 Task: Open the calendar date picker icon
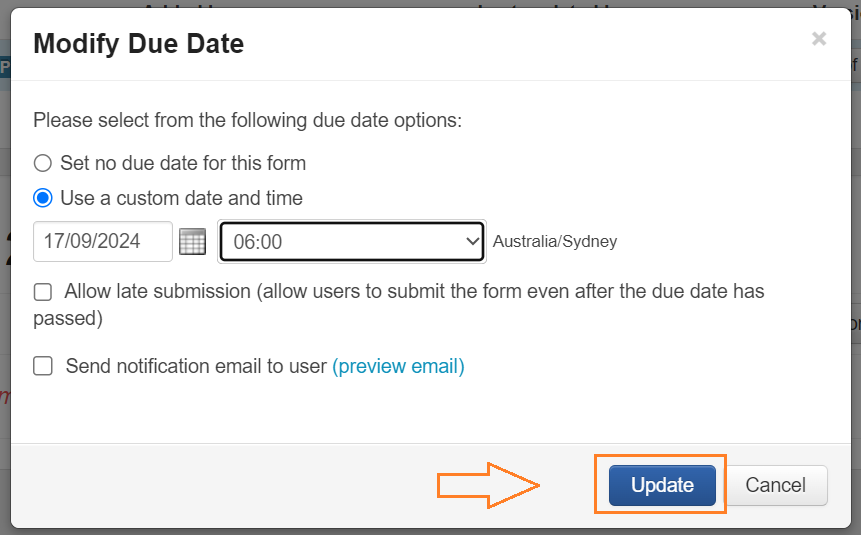pyautogui.click(x=192, y=242)
